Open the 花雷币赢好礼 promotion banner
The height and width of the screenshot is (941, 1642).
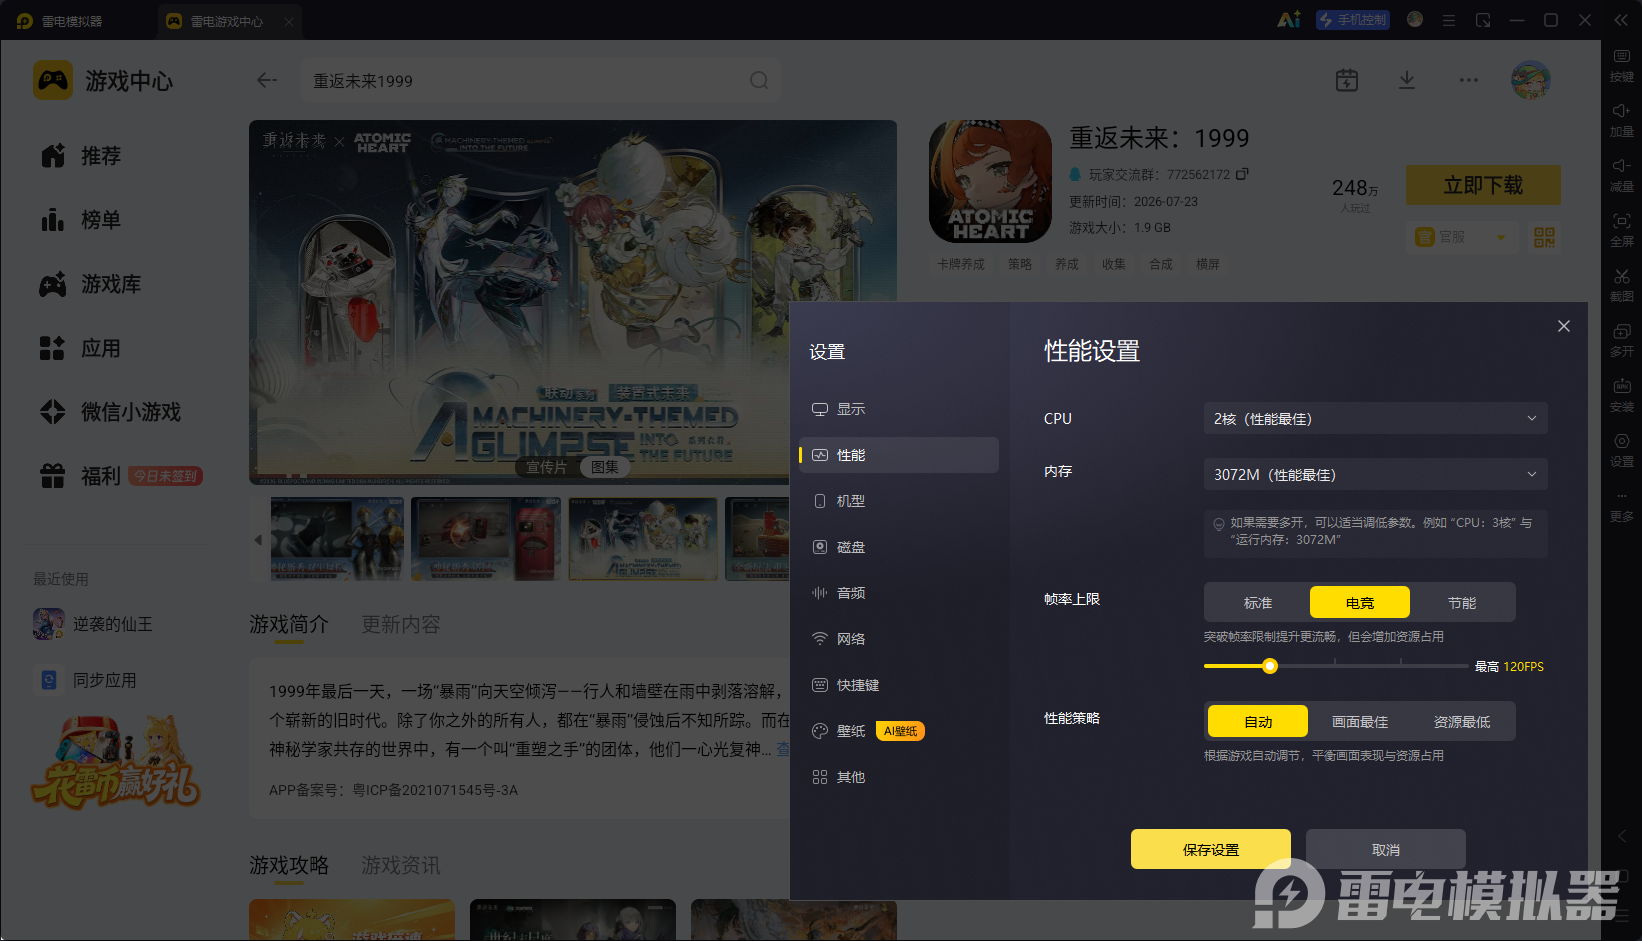point(117,762)
